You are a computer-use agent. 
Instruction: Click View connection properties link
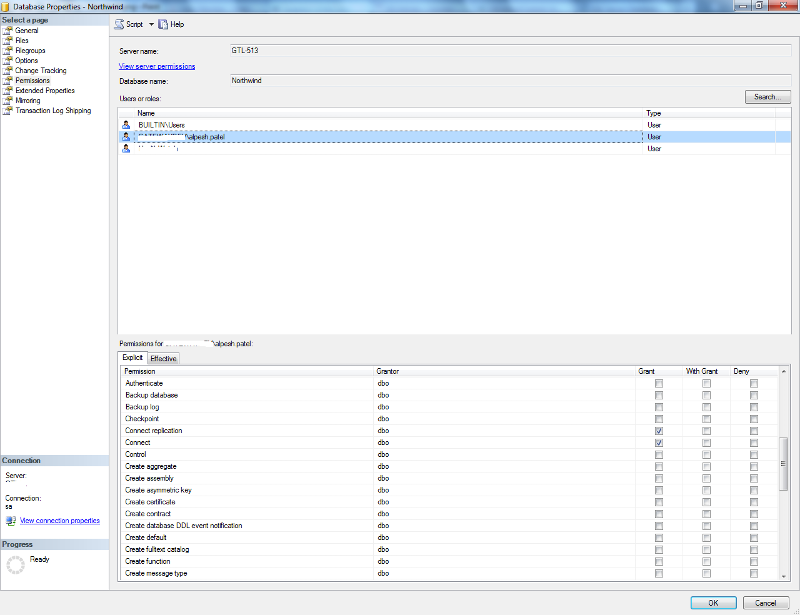60,521
